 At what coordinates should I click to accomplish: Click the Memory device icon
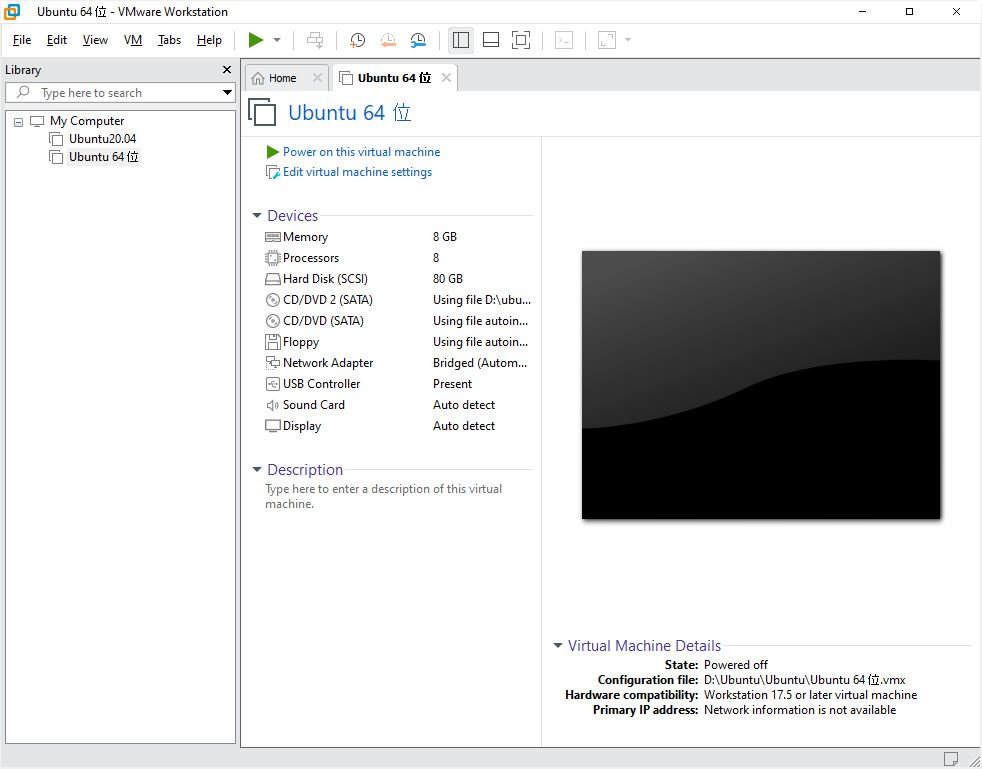click(x=272, y=237)
